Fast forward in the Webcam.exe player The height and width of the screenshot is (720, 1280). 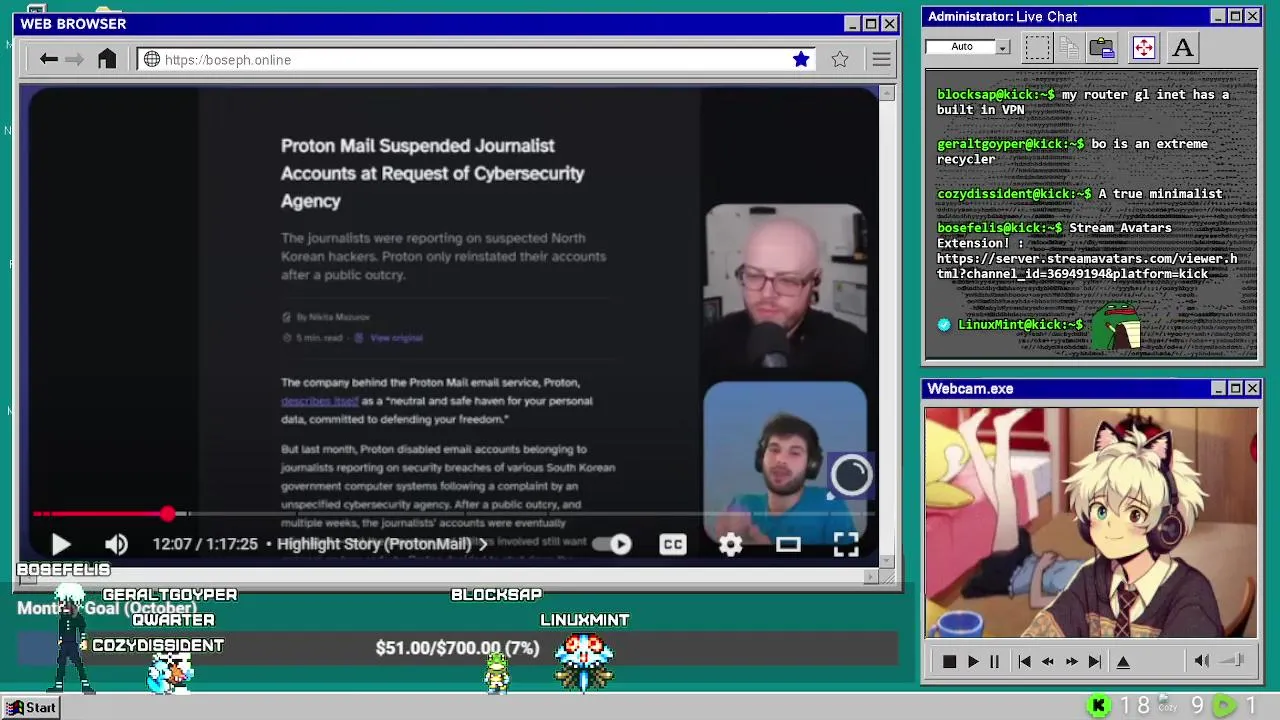(x=1072, y=661)
